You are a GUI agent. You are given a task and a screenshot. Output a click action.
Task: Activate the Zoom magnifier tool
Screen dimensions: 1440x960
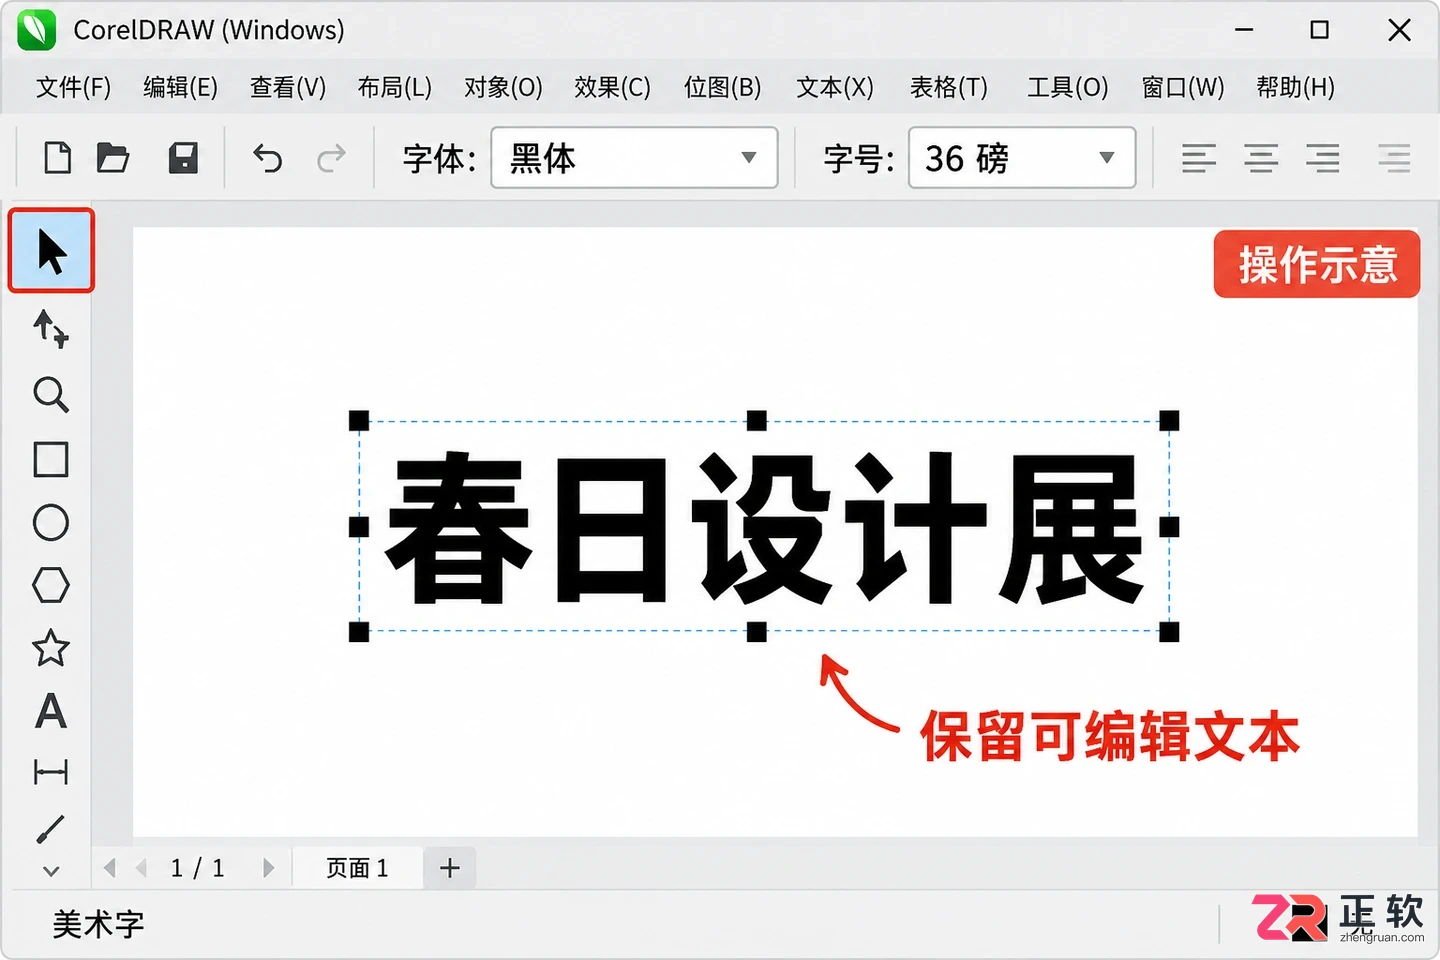(51, 395)
